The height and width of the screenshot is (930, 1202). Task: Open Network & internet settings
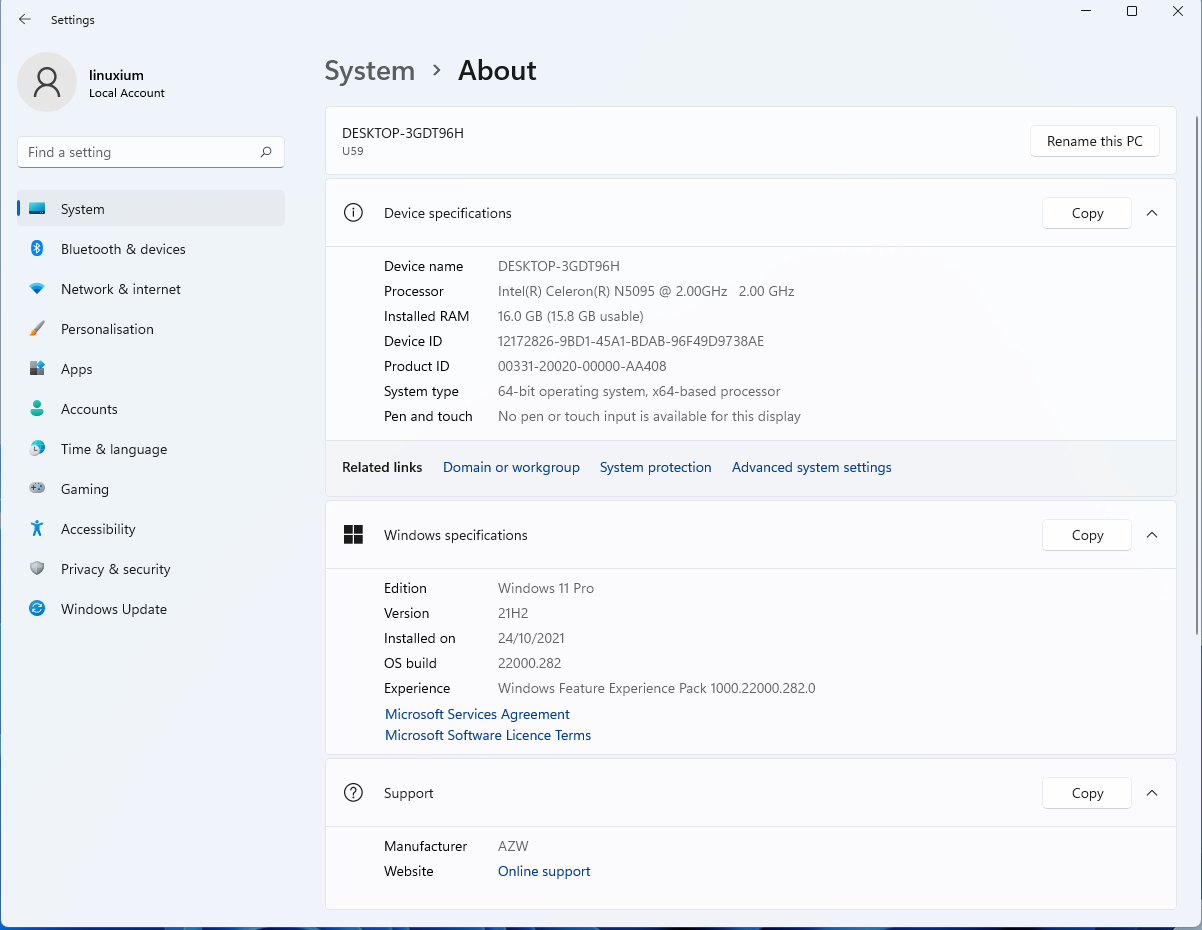click(151, 289)
